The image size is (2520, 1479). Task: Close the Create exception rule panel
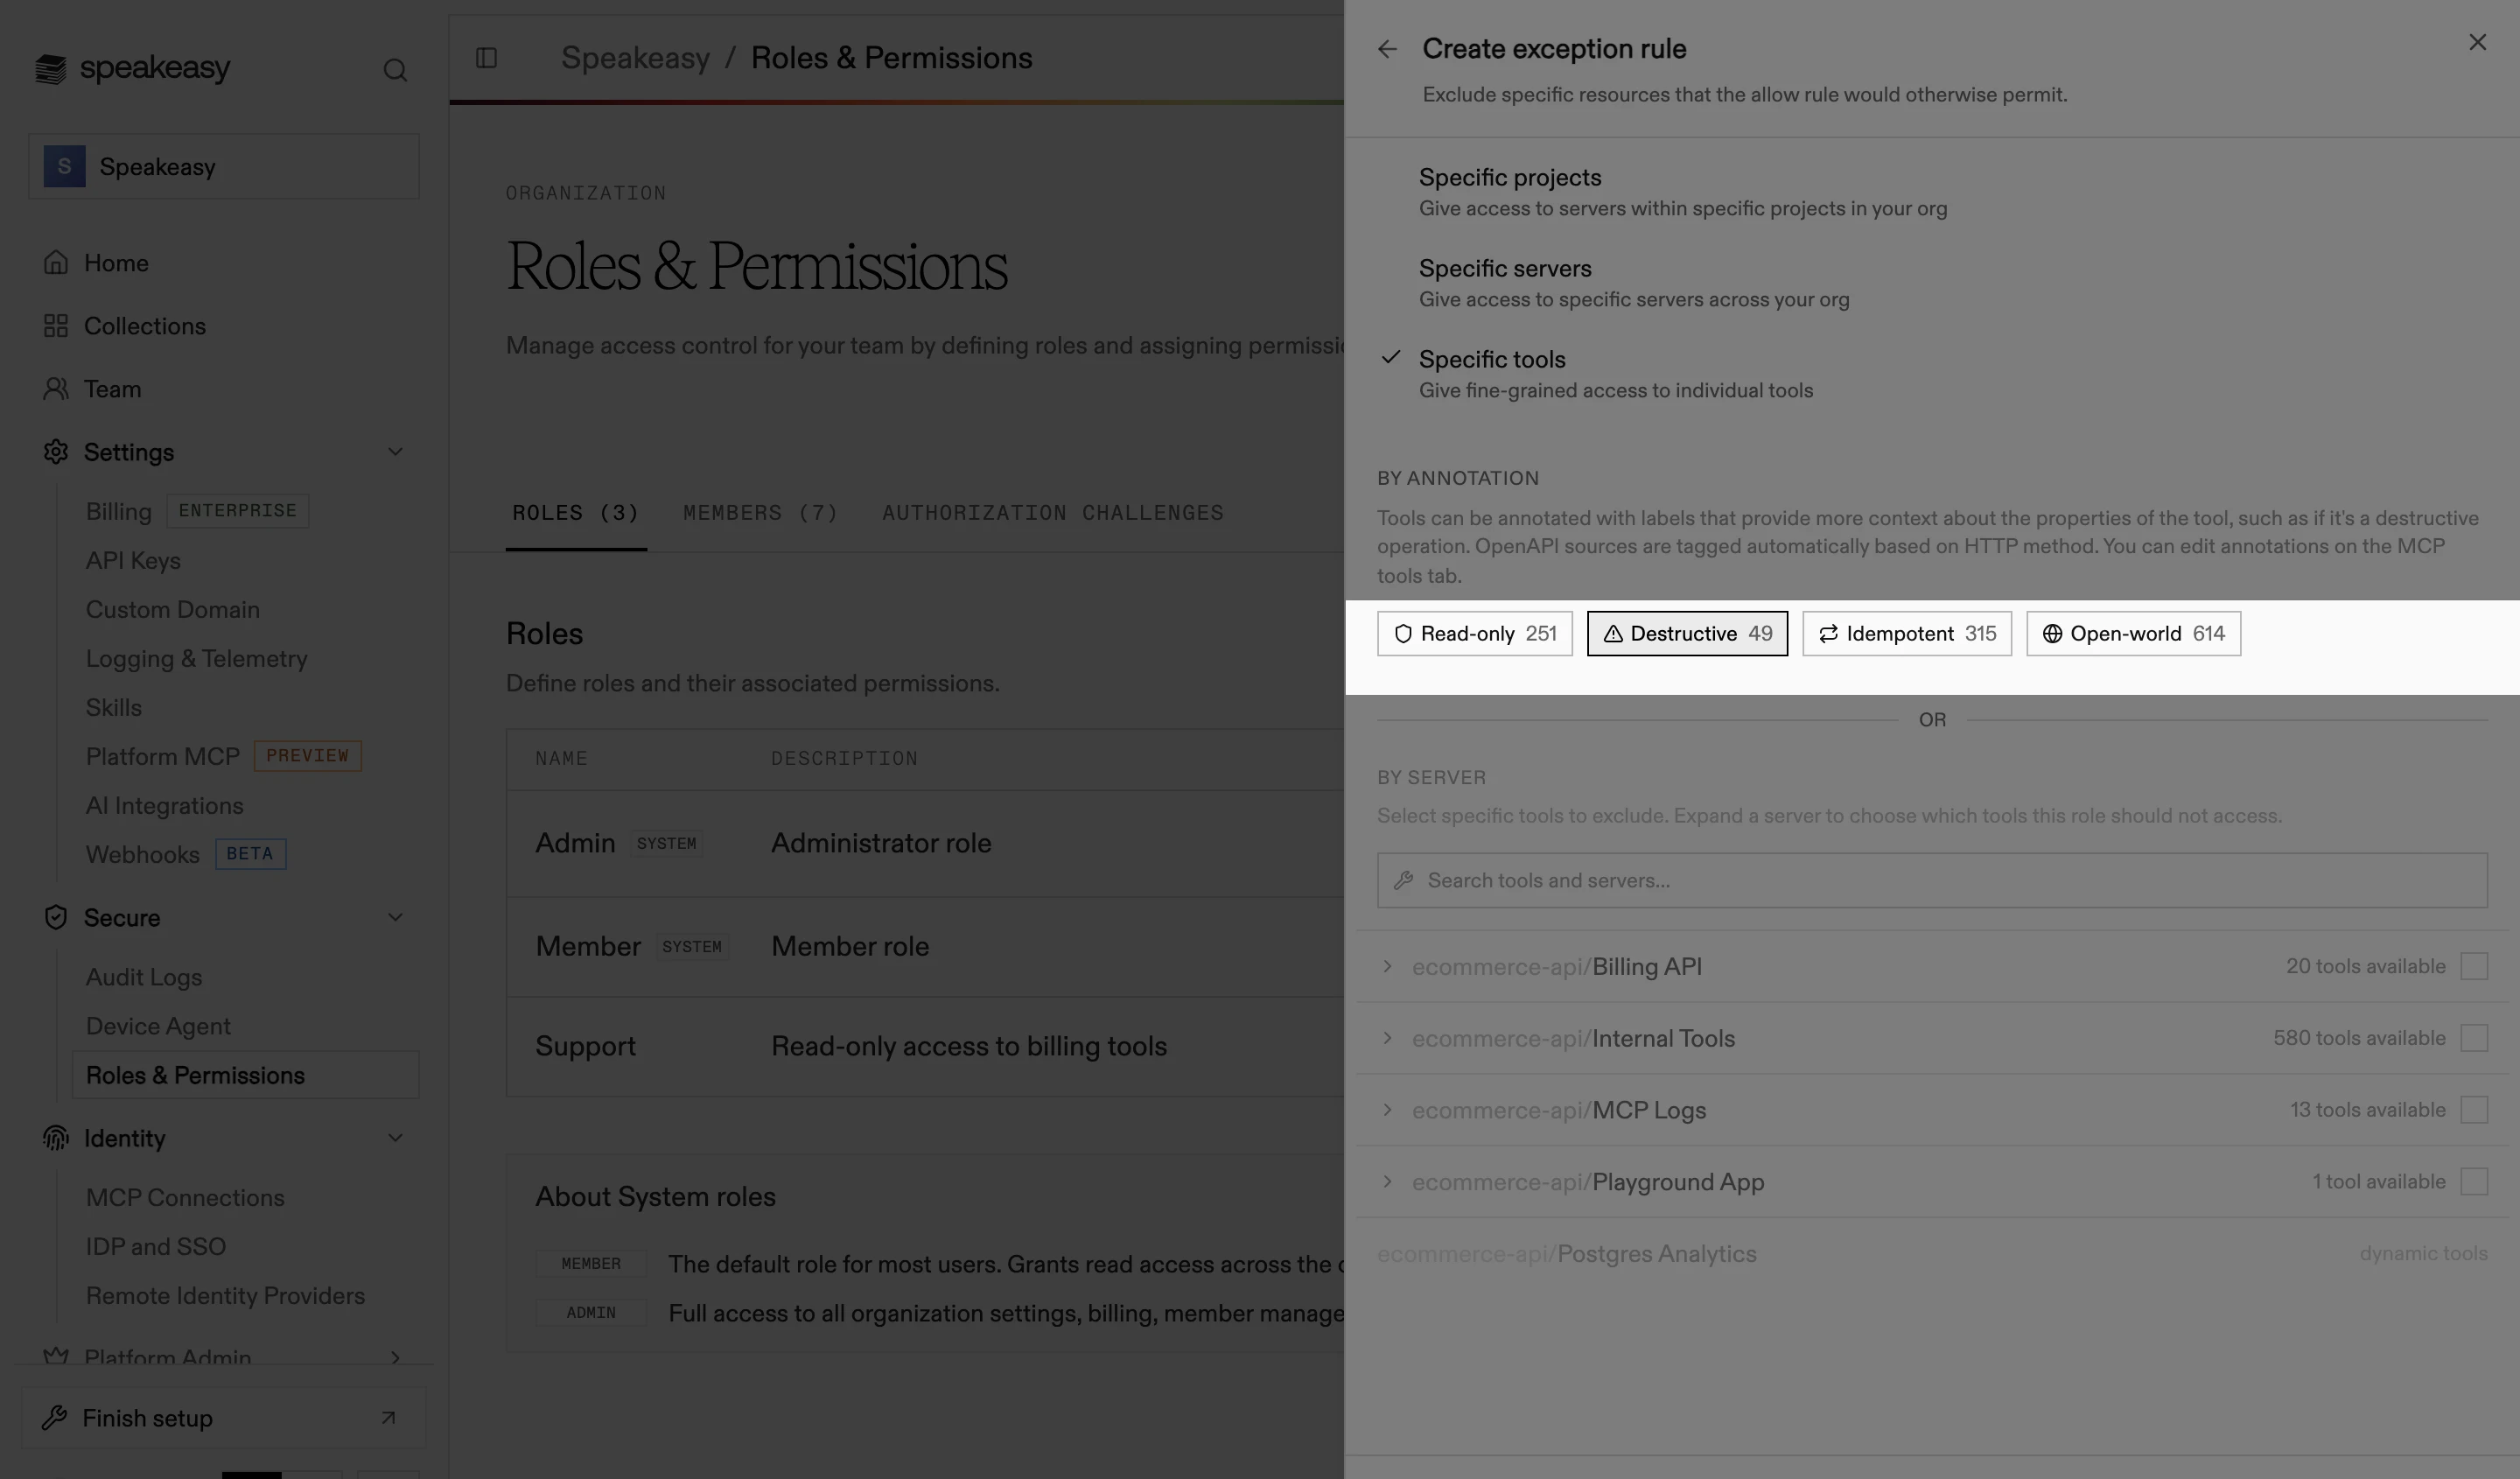(x=2477, y=42)
